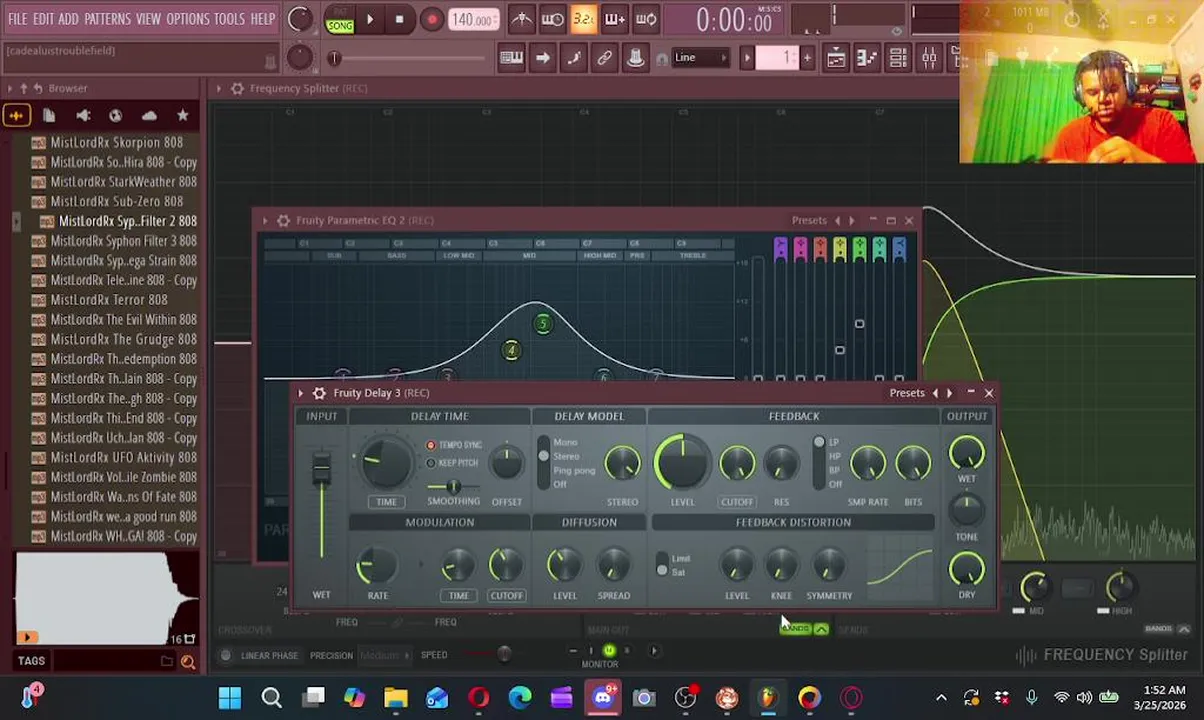Open the TOOLS menu
Viewport: 1204px width, 720px height.
click(229, 19)
